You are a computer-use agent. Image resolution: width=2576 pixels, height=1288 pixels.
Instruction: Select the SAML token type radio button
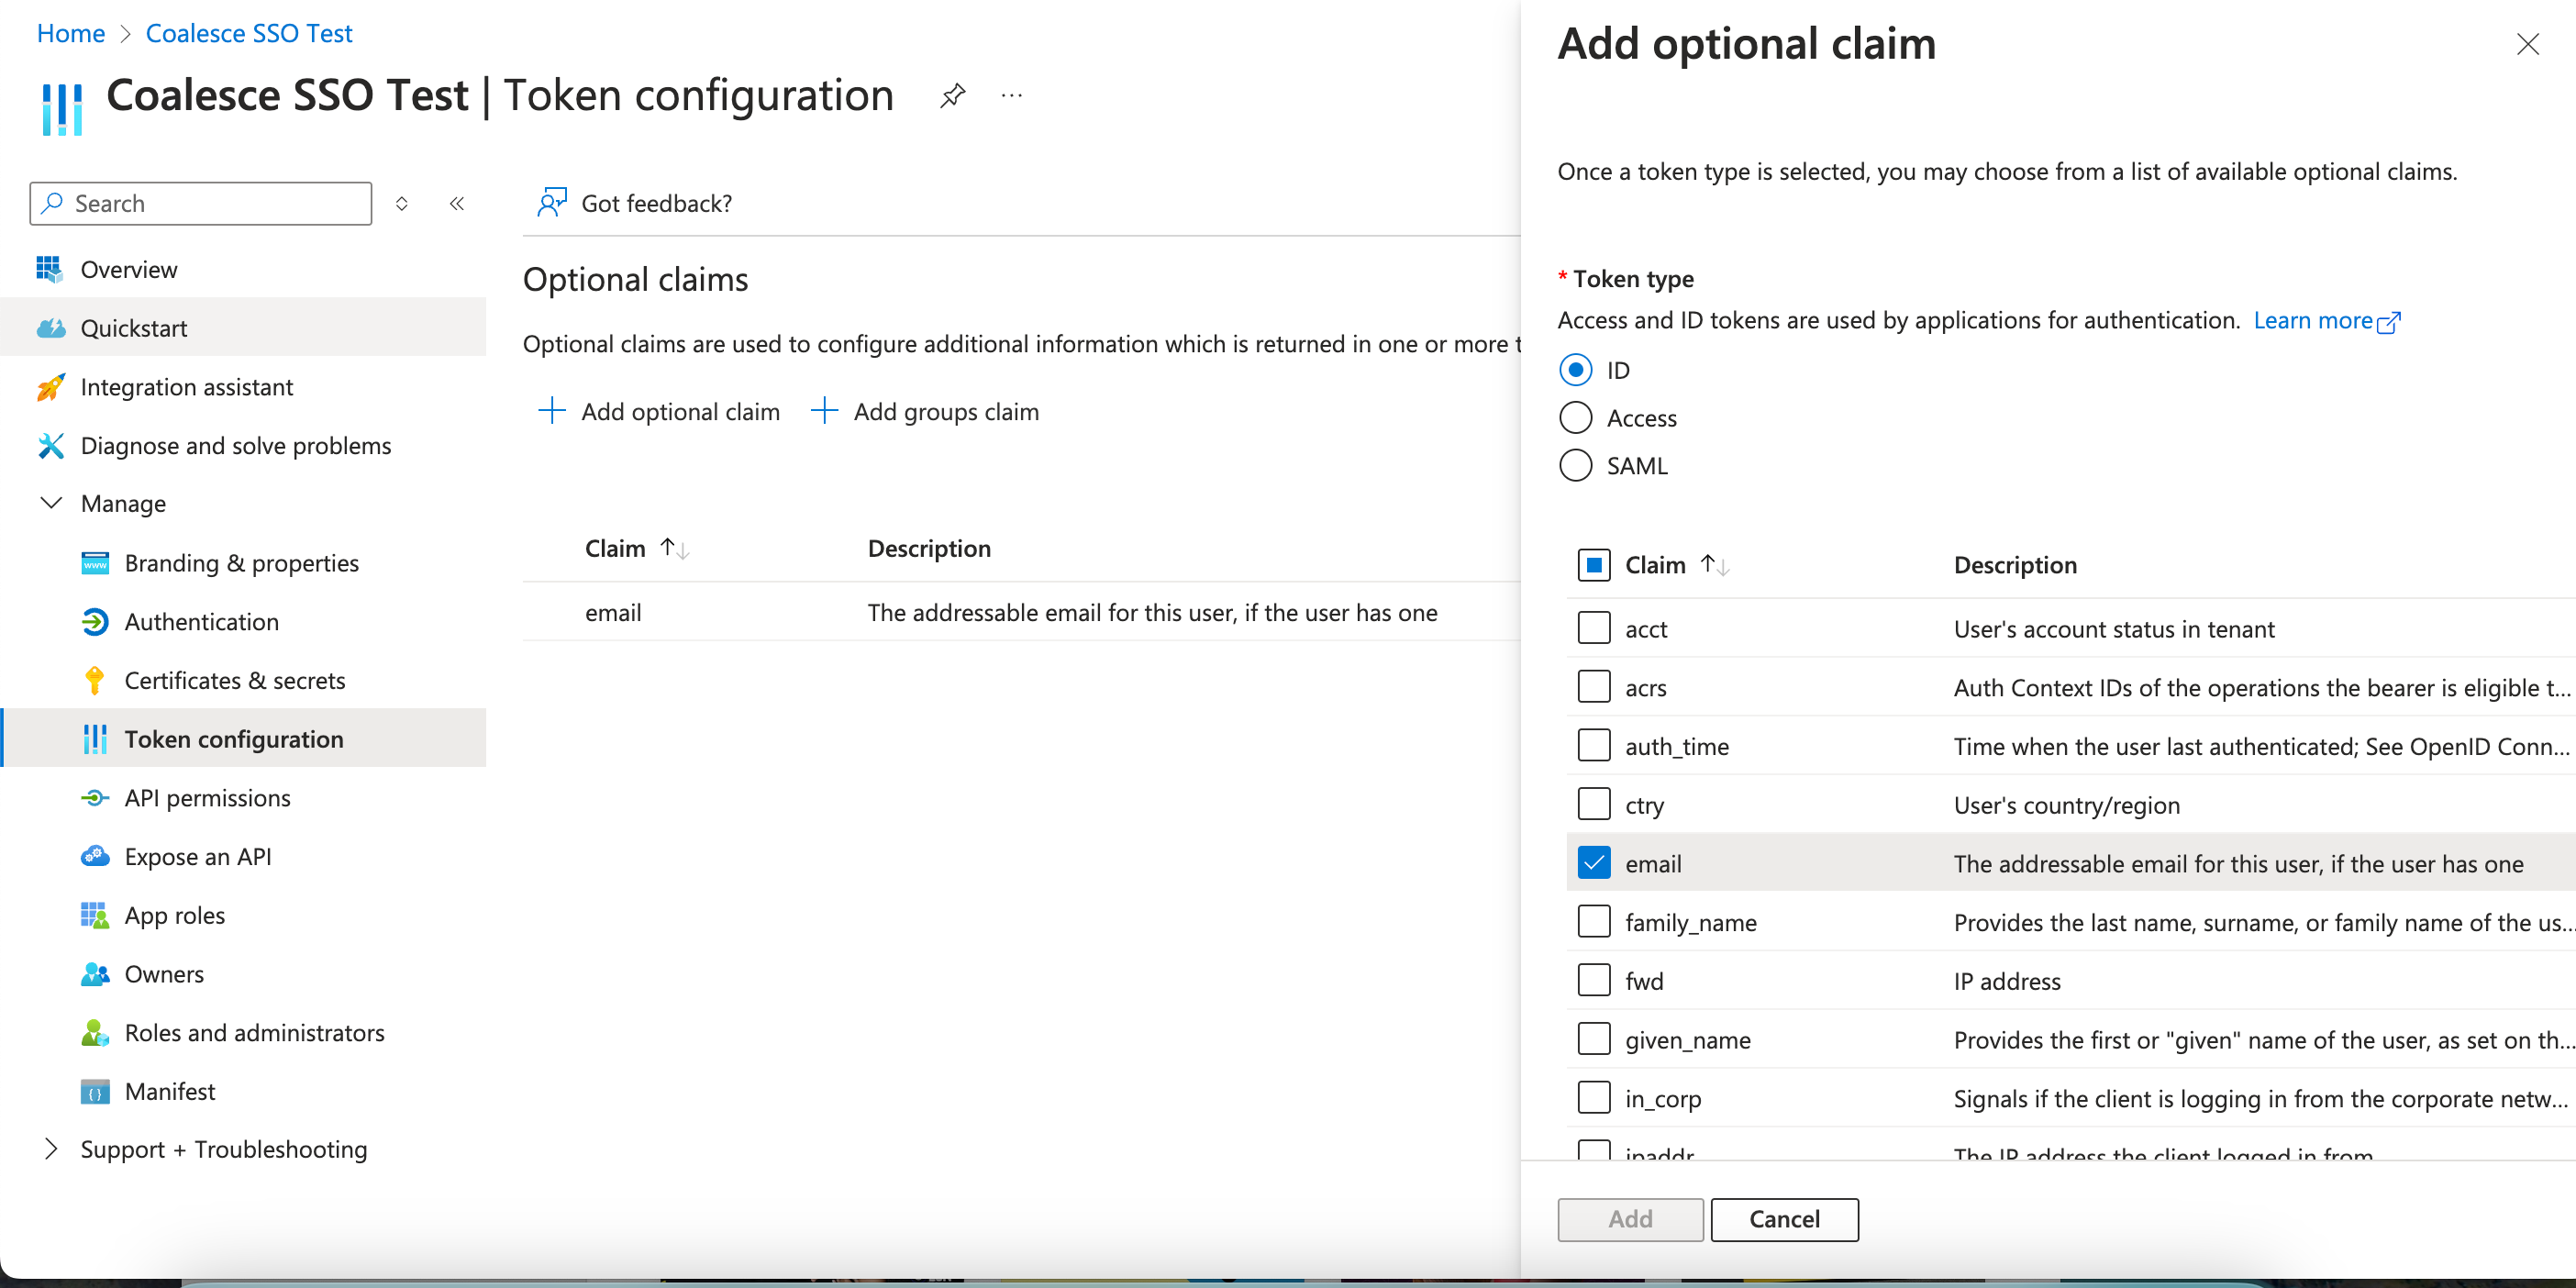pyautogui.click(x=1574, y=465)
